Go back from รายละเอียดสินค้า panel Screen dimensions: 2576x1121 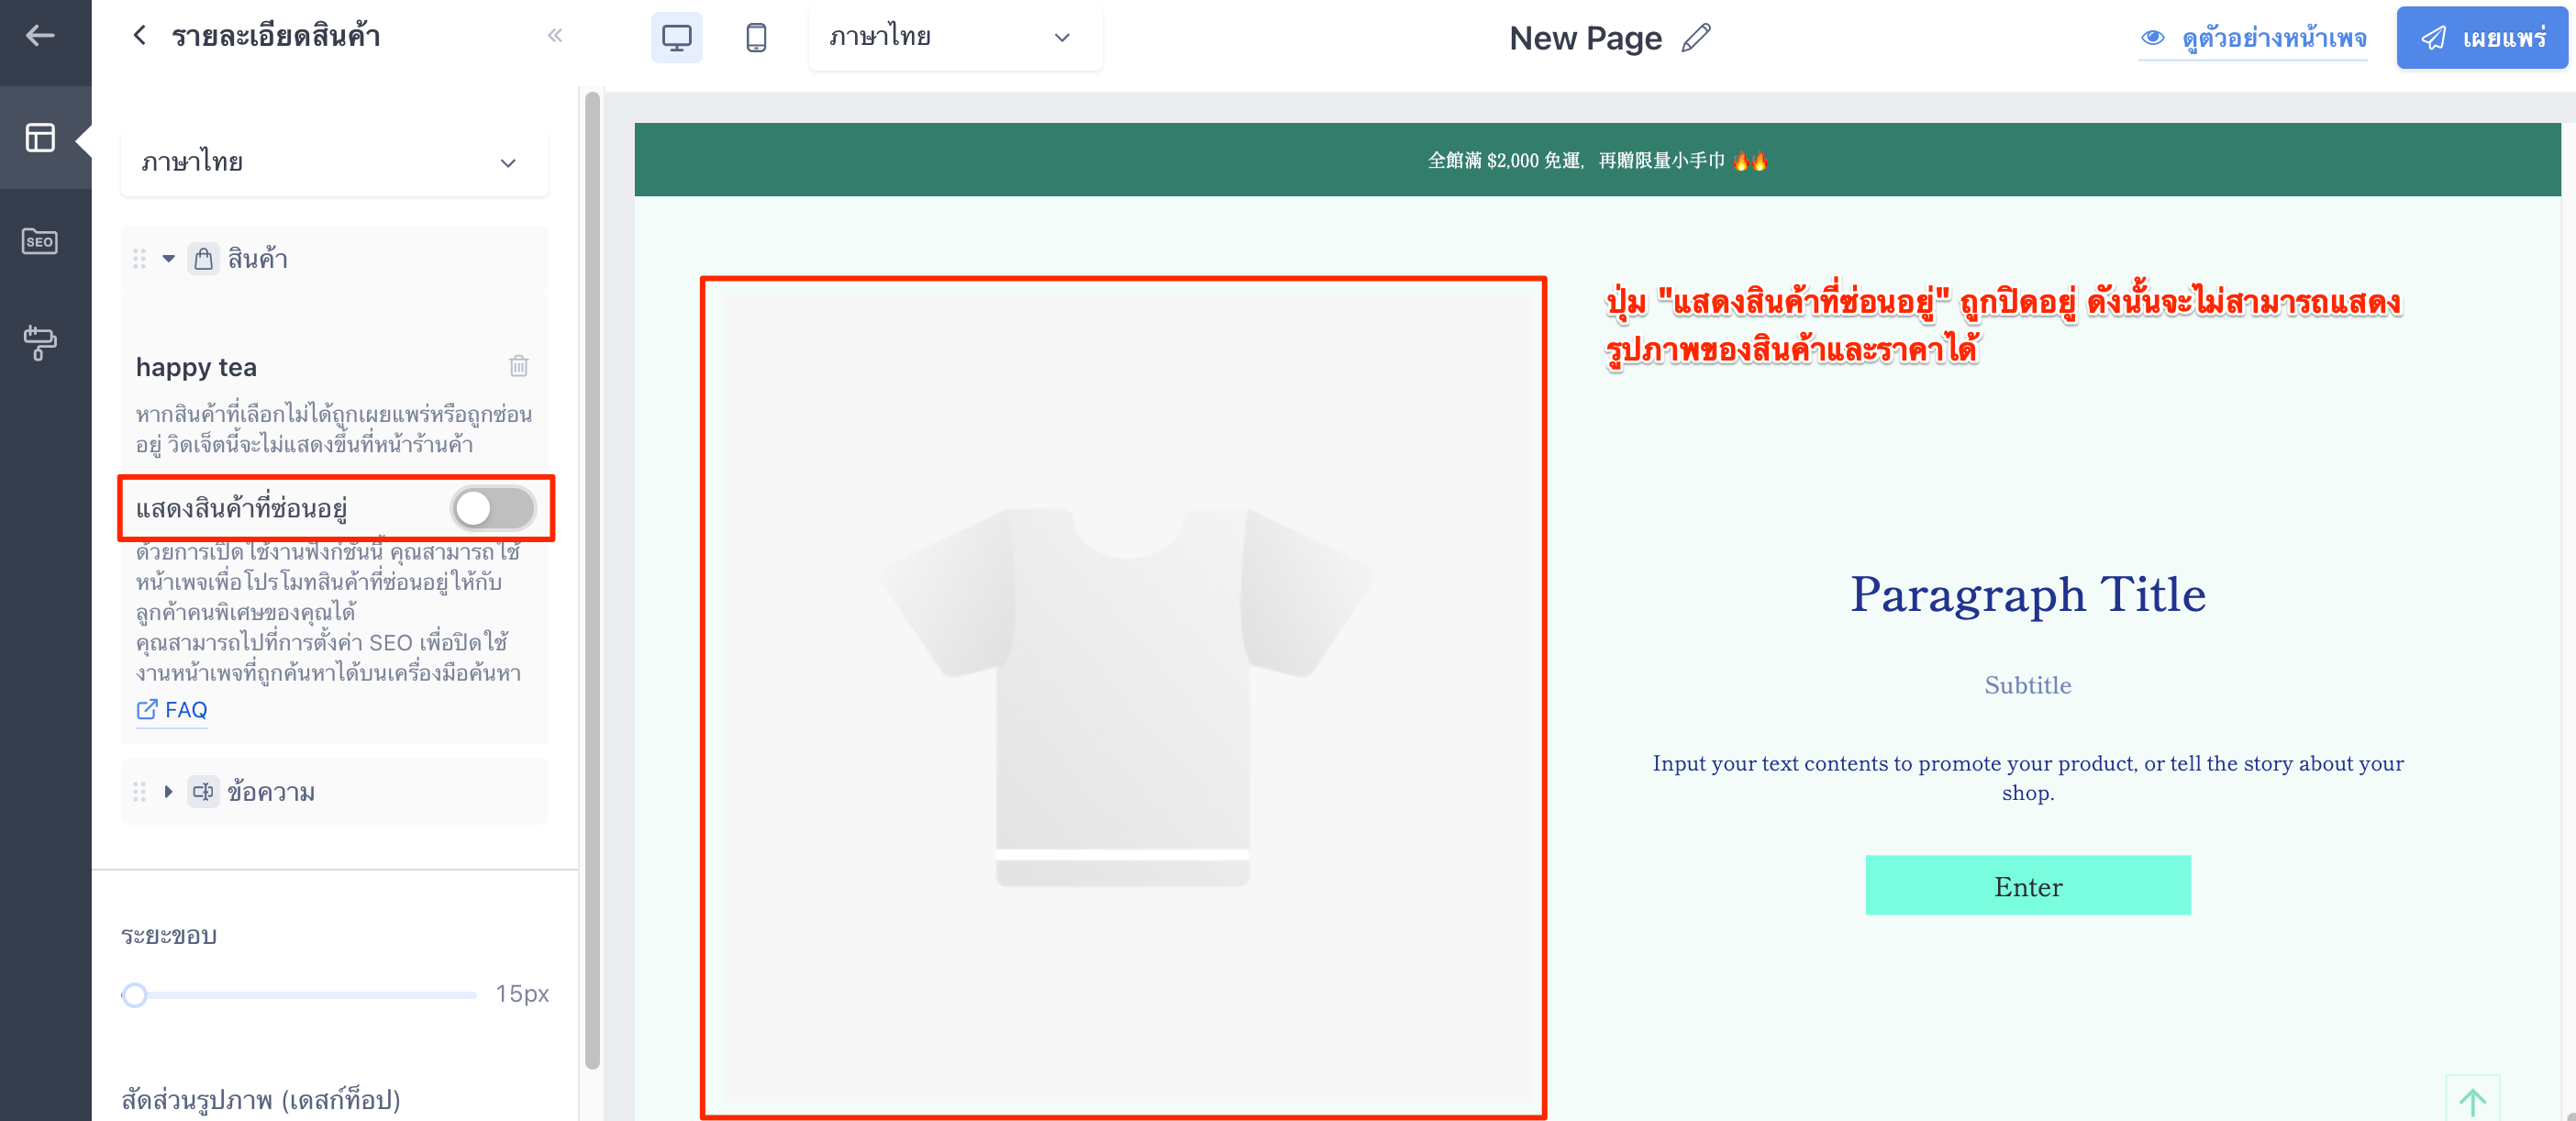click(x=139, y=36)
